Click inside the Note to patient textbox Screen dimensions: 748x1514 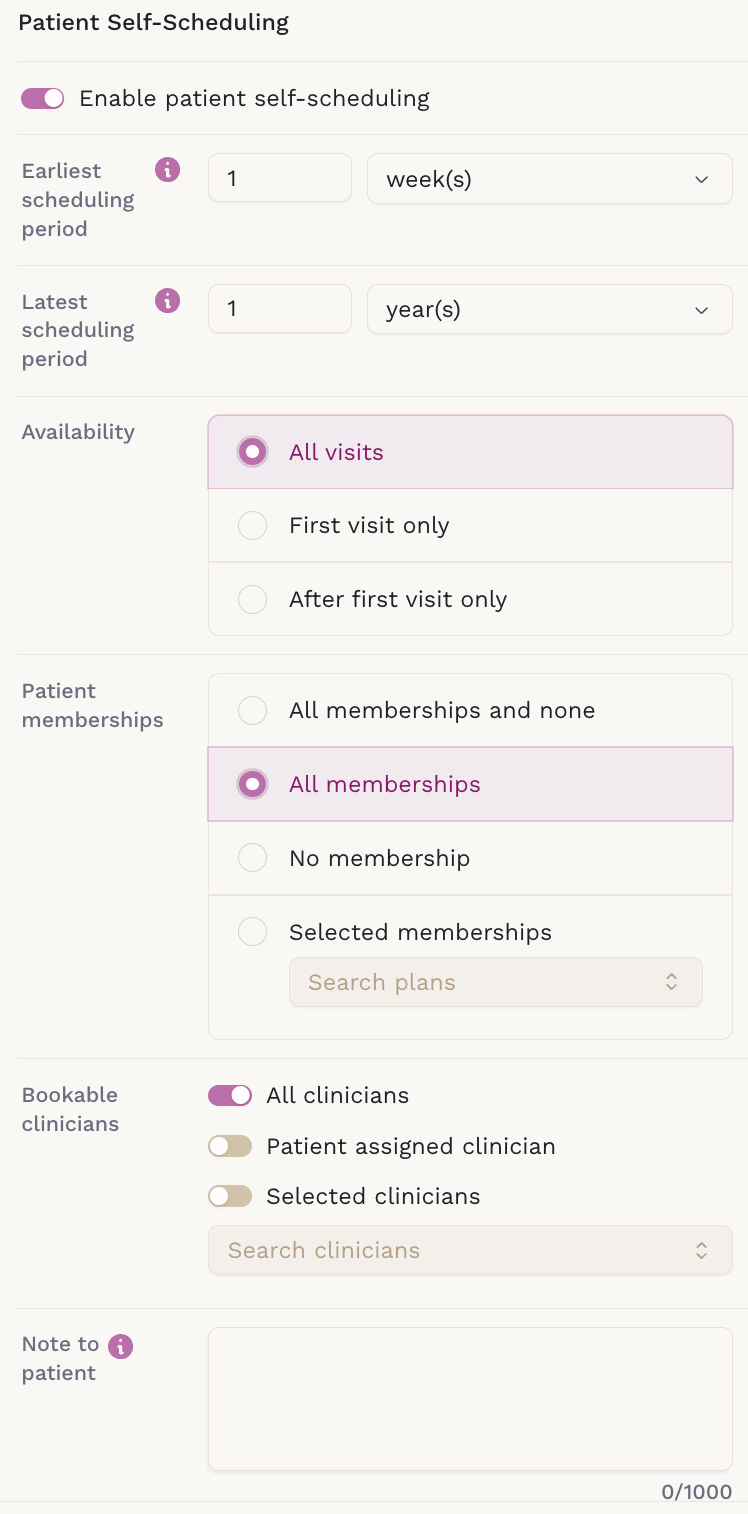point(470,1398)
